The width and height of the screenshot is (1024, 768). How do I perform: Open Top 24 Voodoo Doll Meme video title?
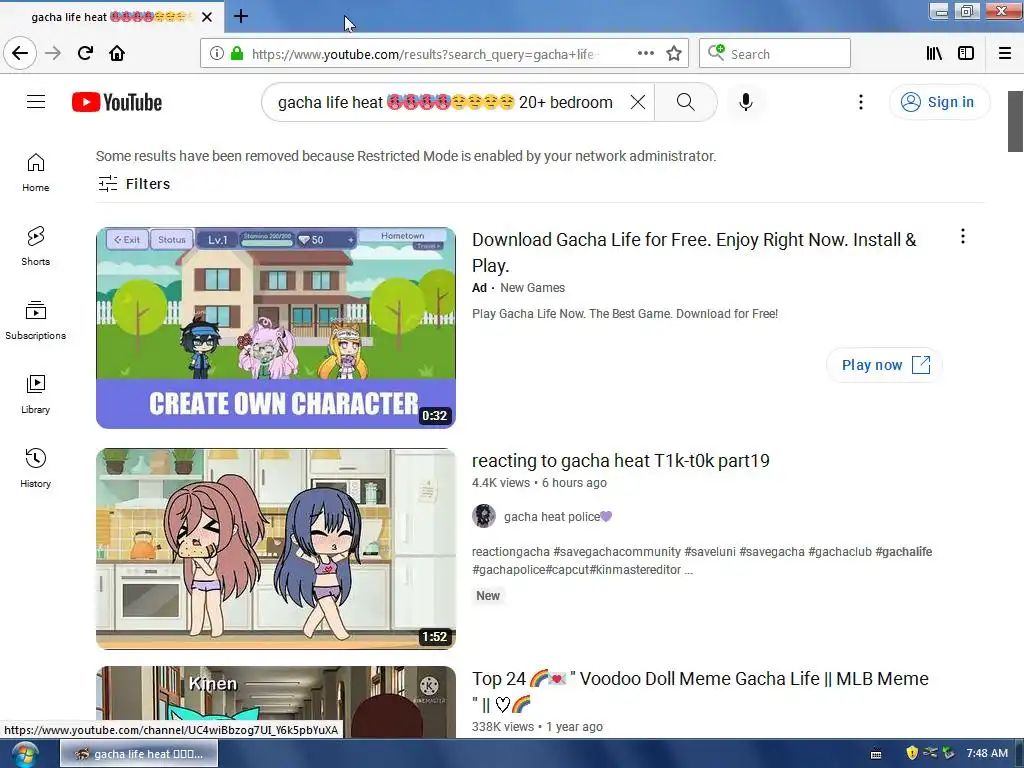pos(700,691)
